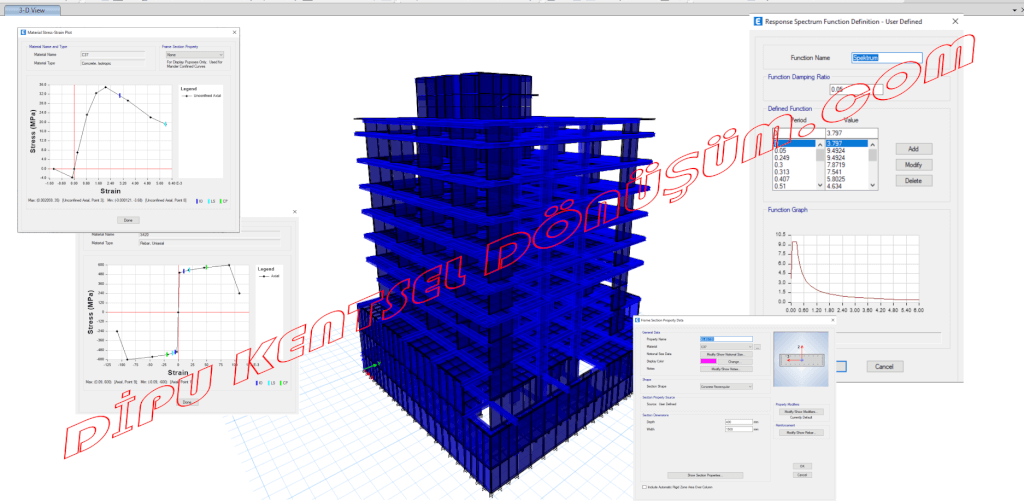Select value row 7.541 in the list
Viewport: 1024px width, 501px height.
point(847,172)
